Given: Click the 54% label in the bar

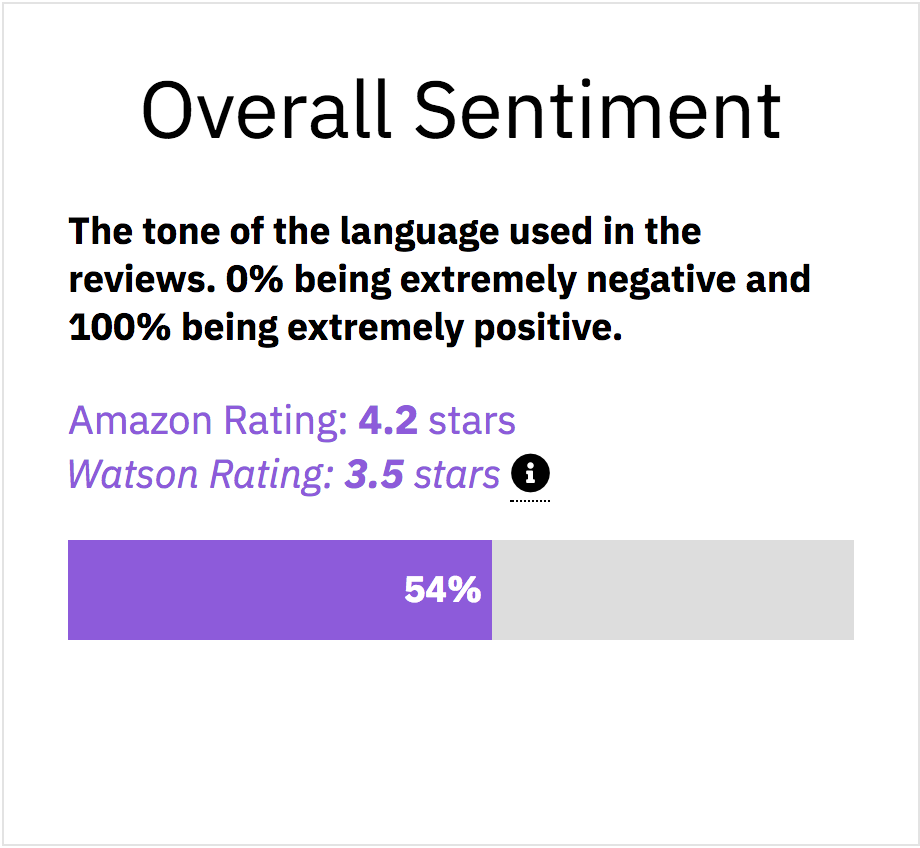Looking at the screenshot, I should pos(442,590).
